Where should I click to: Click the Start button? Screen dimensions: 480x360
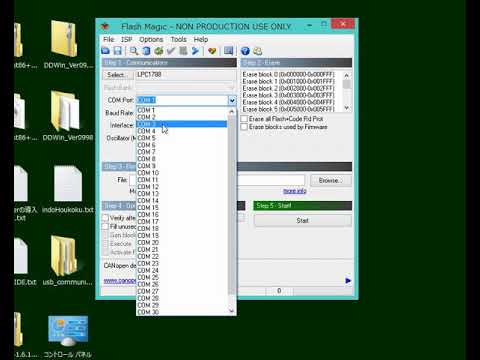click(x=303, y=220)
